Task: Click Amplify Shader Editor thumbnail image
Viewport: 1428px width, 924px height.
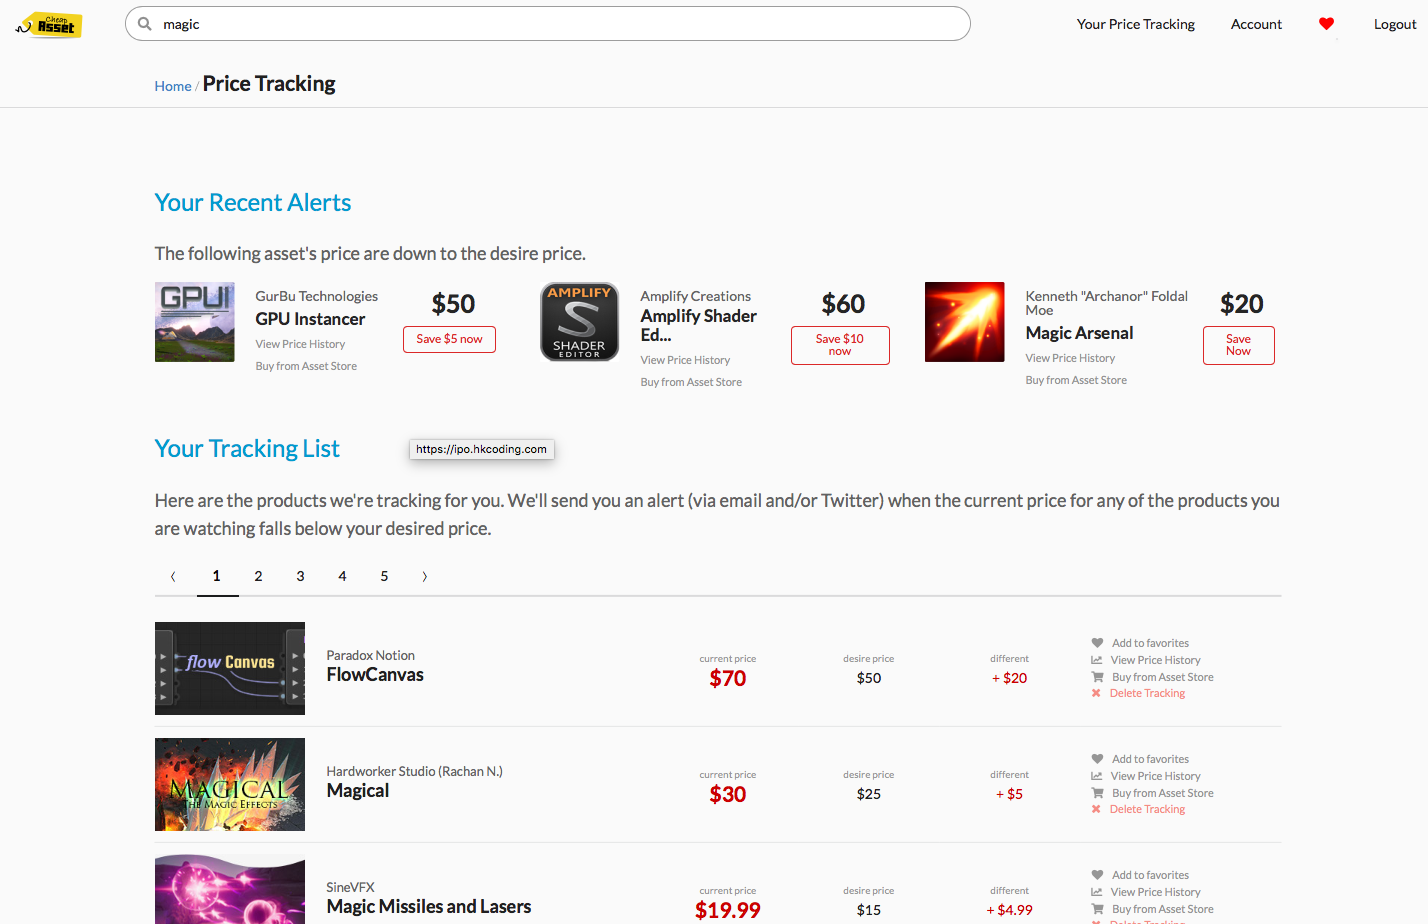Action: coord(580,322)
